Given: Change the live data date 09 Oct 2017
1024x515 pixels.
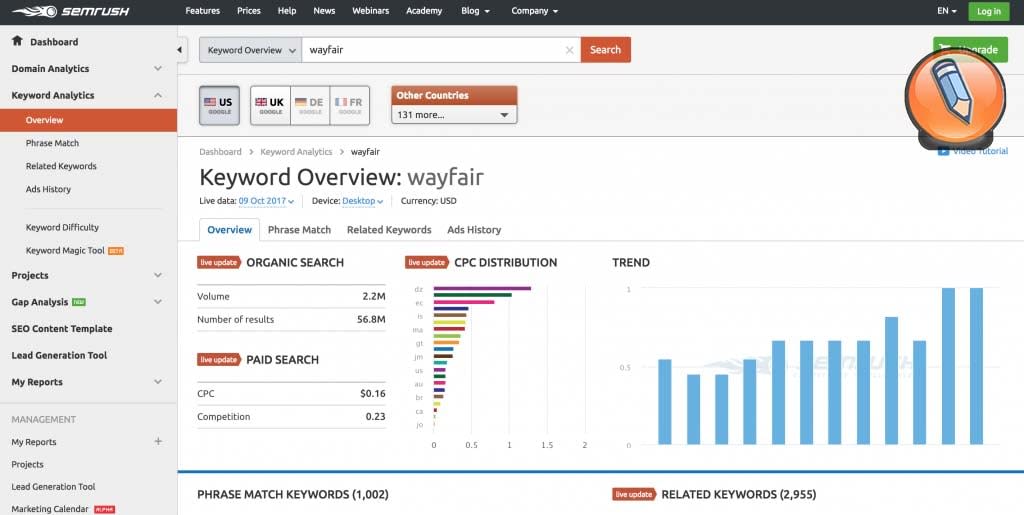Looking at the screenshot, I should 266,201.
